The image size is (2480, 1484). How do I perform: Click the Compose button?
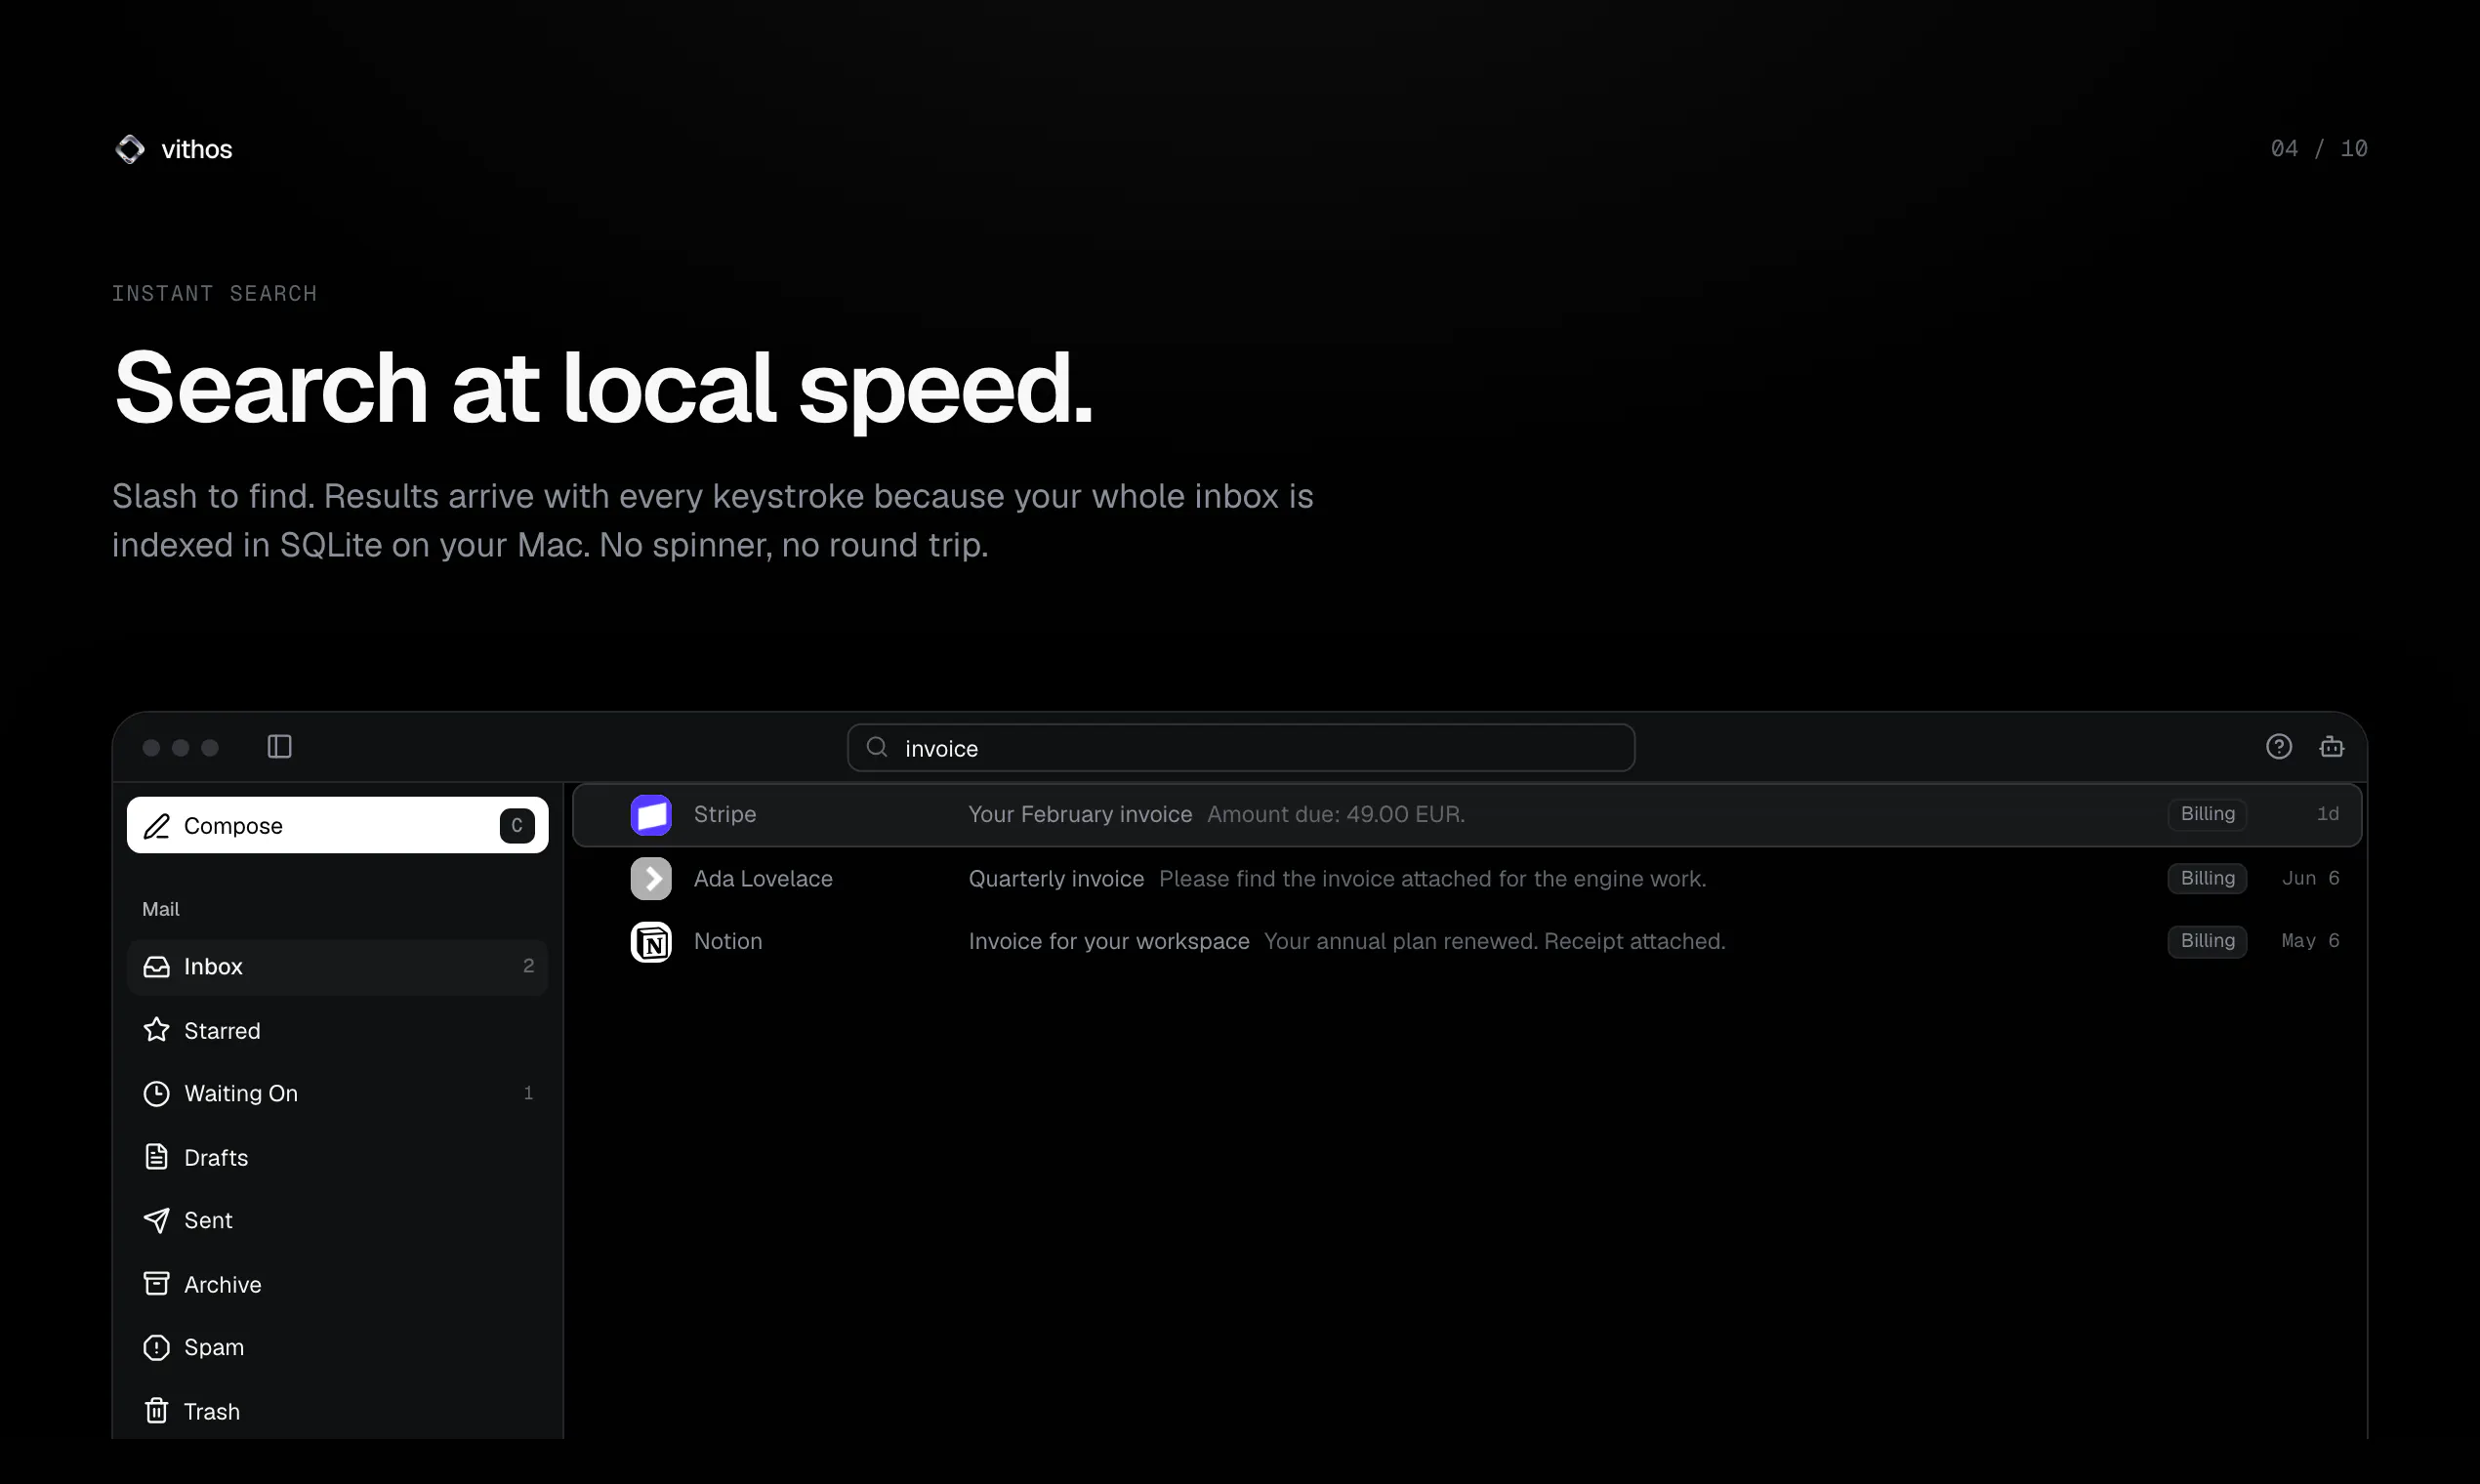[x=338, y=826]
